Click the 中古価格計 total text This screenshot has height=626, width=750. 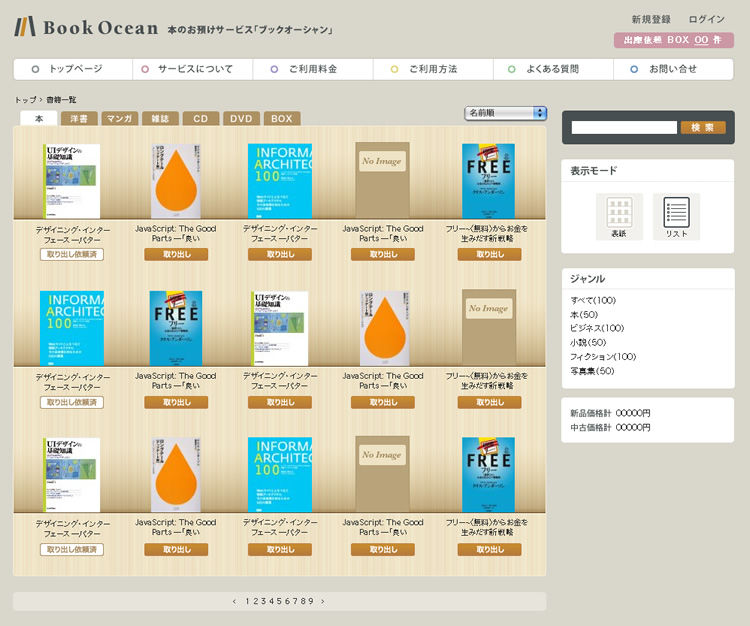click(610, 428)
